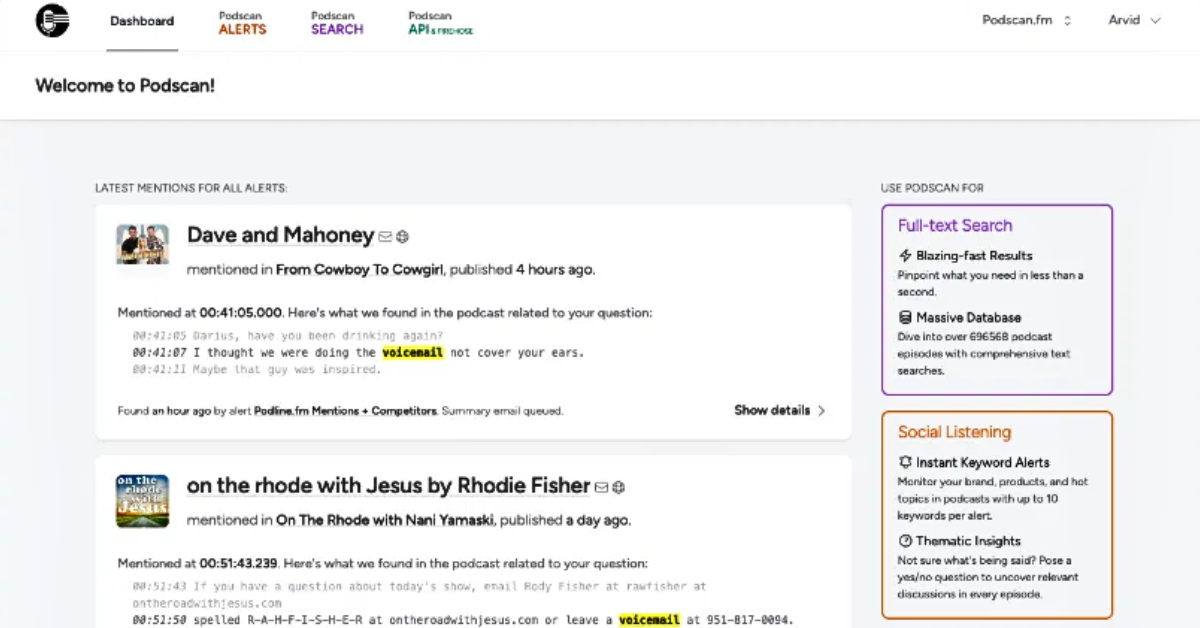Click globe icon next to Dave and Mahoney
Viewport: 1200px width, 628px height.
point(402,238)
